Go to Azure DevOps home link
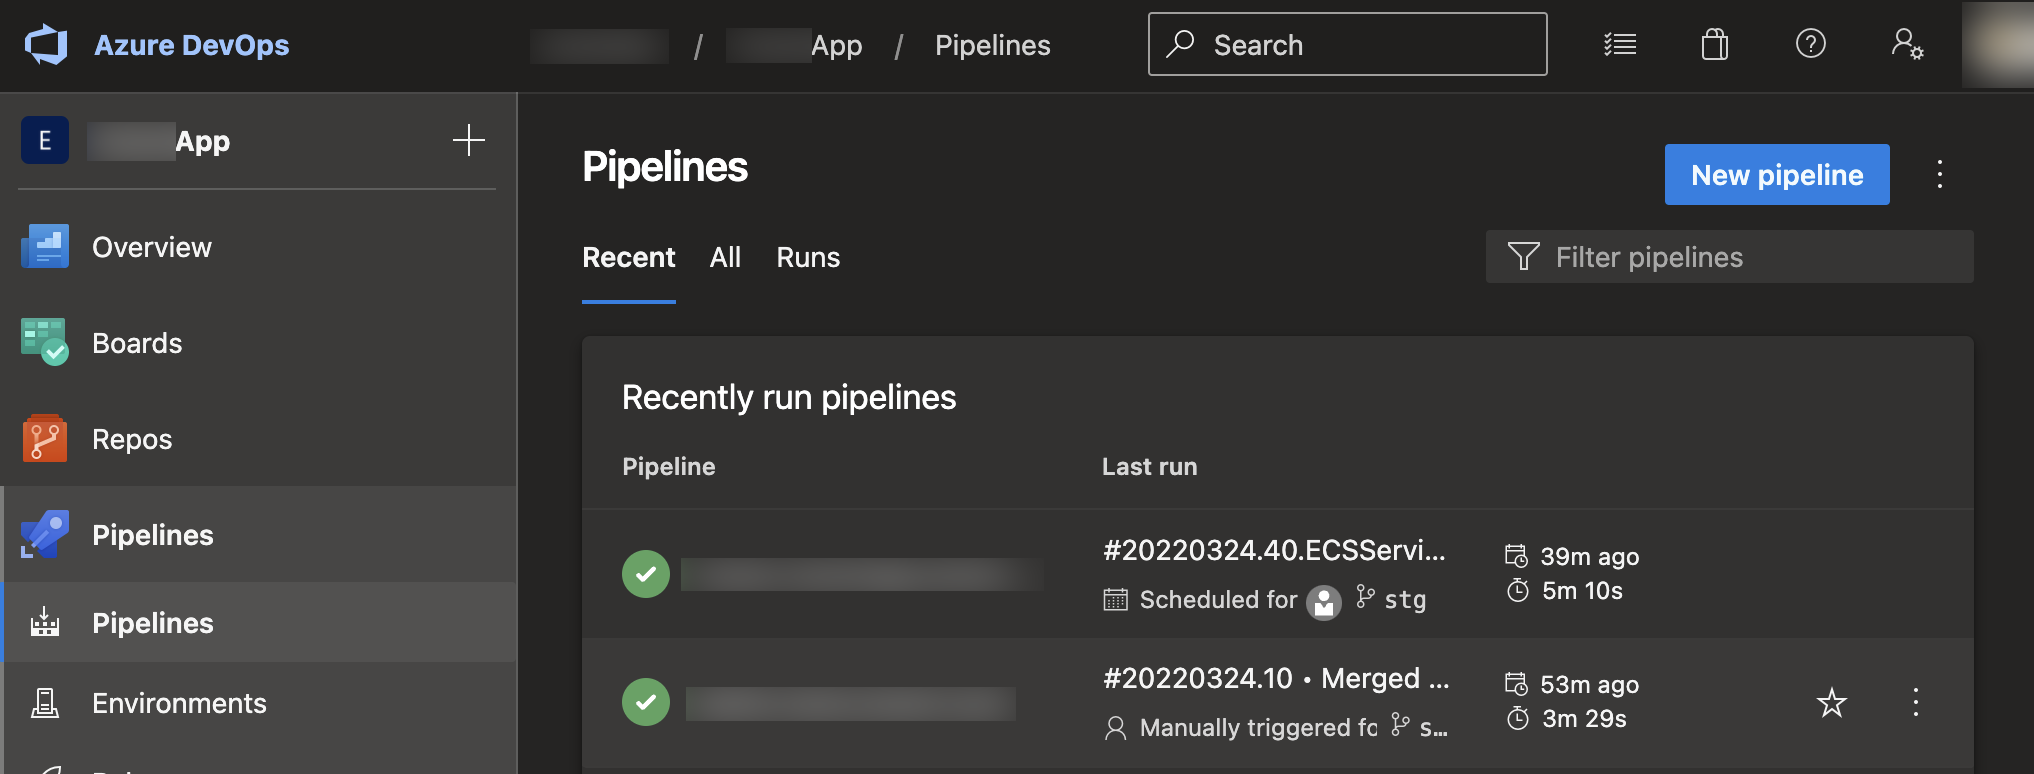This screenshot has width=2034, height=774. coord(191,45)
